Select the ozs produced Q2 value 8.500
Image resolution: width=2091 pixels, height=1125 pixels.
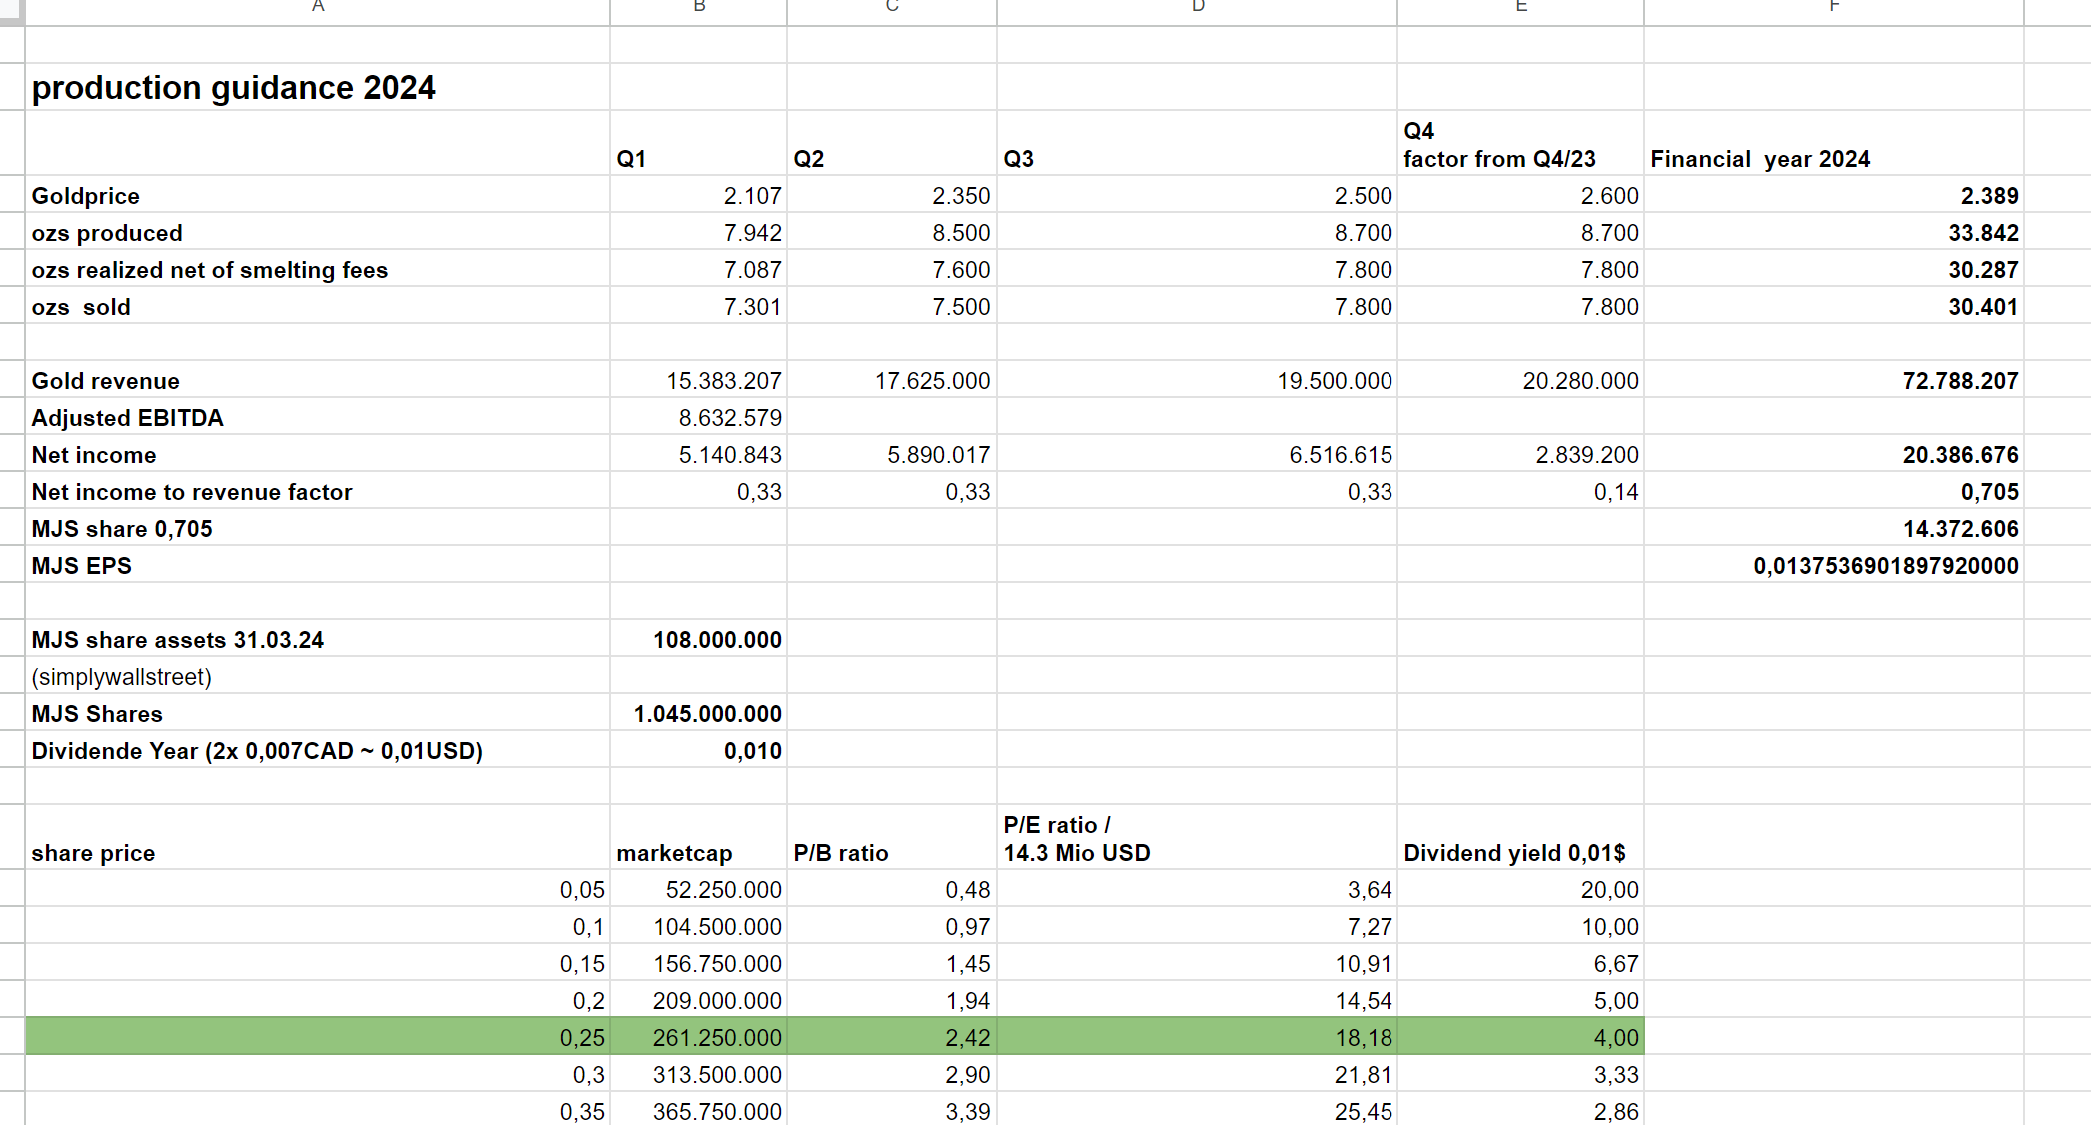tap(960, 233)
